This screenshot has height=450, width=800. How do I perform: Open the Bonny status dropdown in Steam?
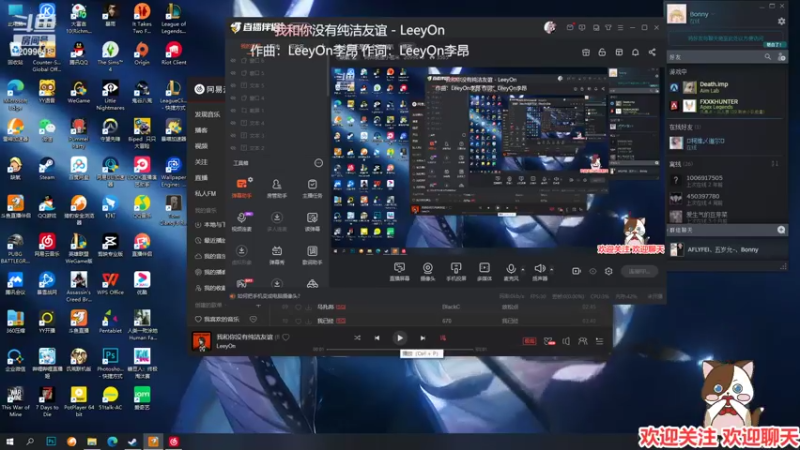click(713, 14)
